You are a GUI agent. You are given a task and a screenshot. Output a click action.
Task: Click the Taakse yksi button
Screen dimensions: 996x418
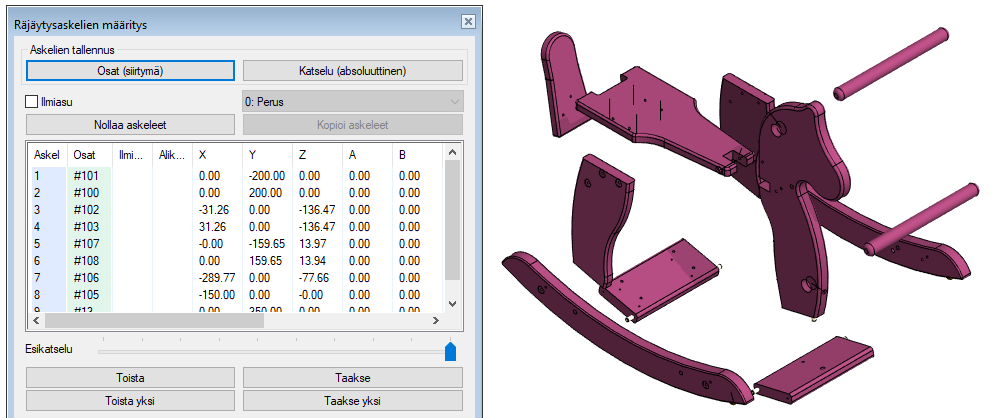point(352,401)
